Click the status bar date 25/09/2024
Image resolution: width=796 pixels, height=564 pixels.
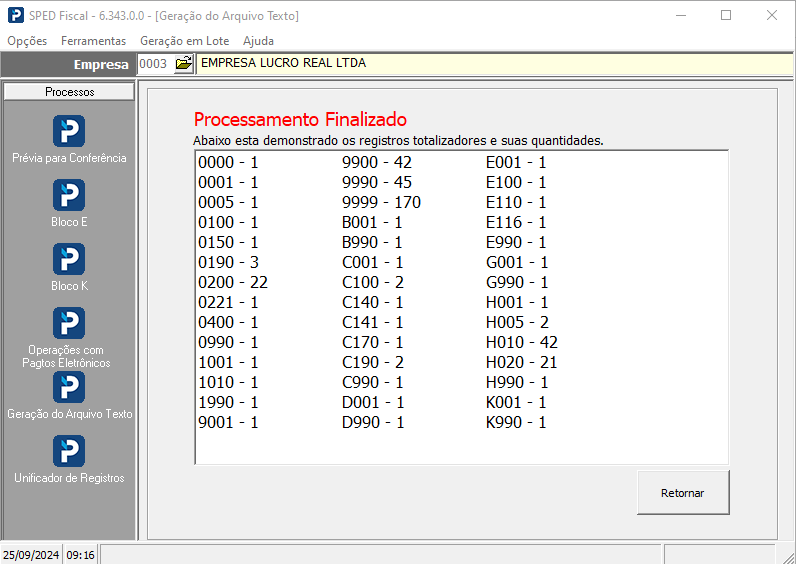click(x=31, y=555)
